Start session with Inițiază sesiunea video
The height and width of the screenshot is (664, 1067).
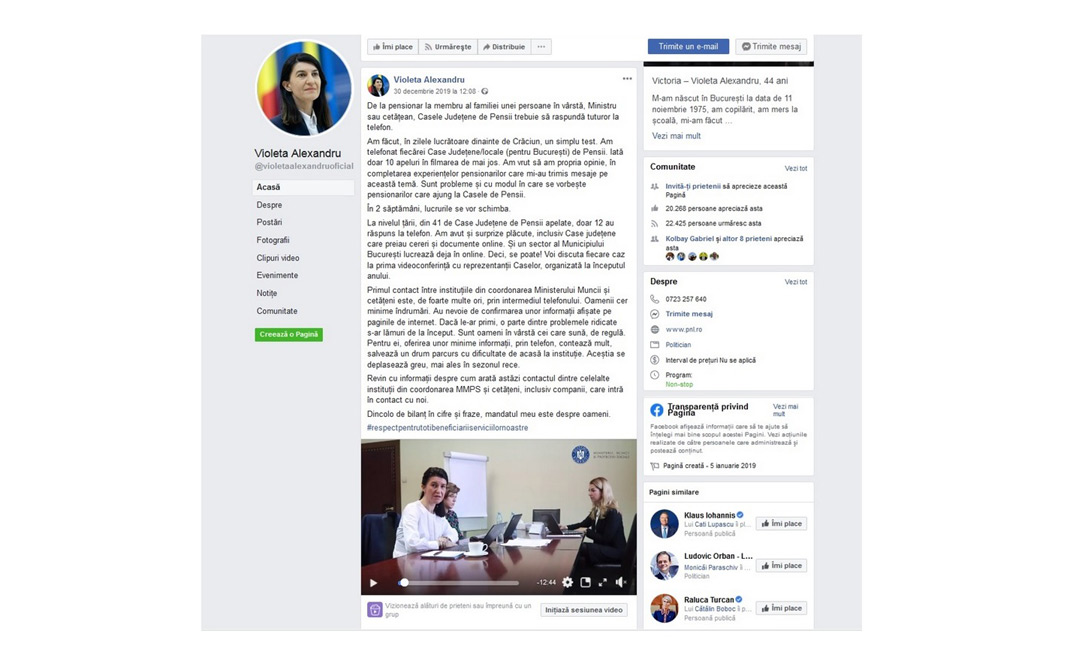[584, 610]
